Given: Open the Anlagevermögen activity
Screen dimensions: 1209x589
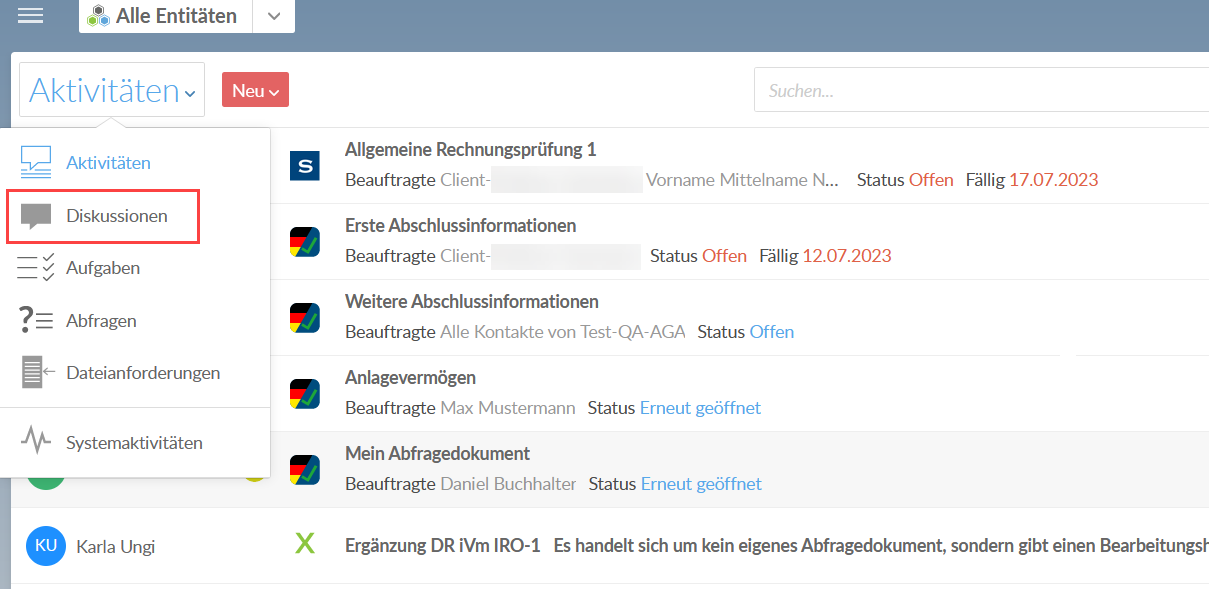Looking at the screenshot, I should tap(410, 378).
